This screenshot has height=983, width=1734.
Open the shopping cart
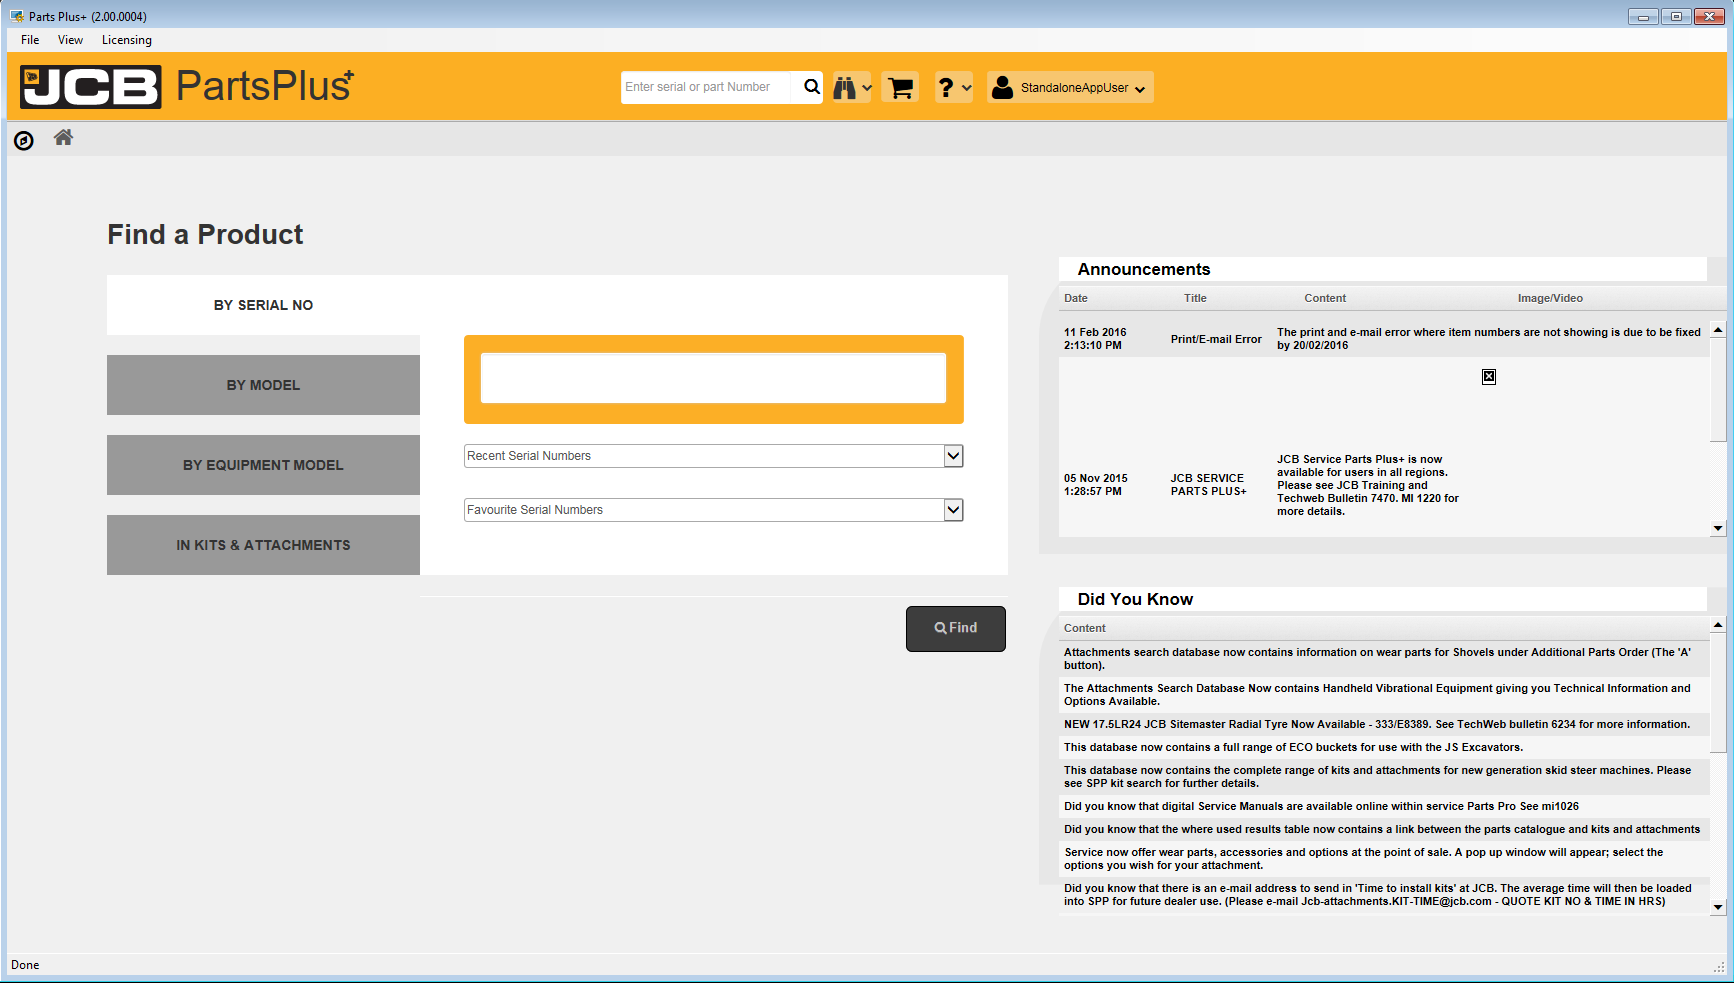(900, 88)
